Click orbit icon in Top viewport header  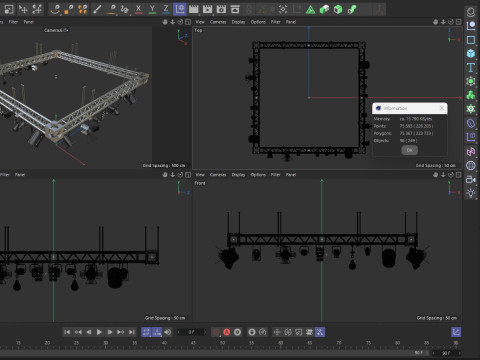pos(451,22)
